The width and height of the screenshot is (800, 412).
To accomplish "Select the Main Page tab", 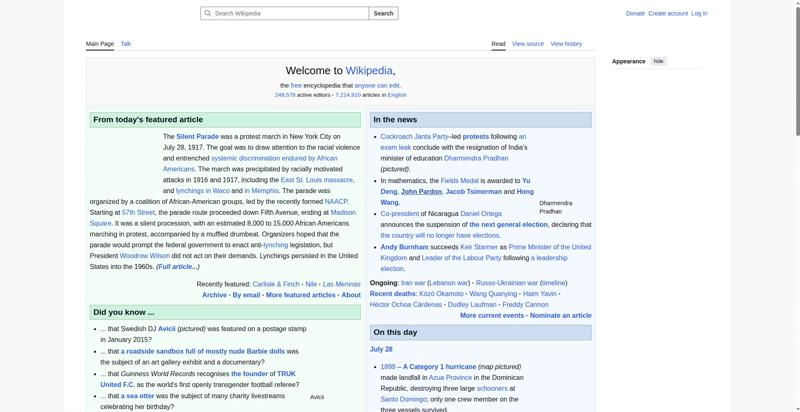I will tap(100, 44).
